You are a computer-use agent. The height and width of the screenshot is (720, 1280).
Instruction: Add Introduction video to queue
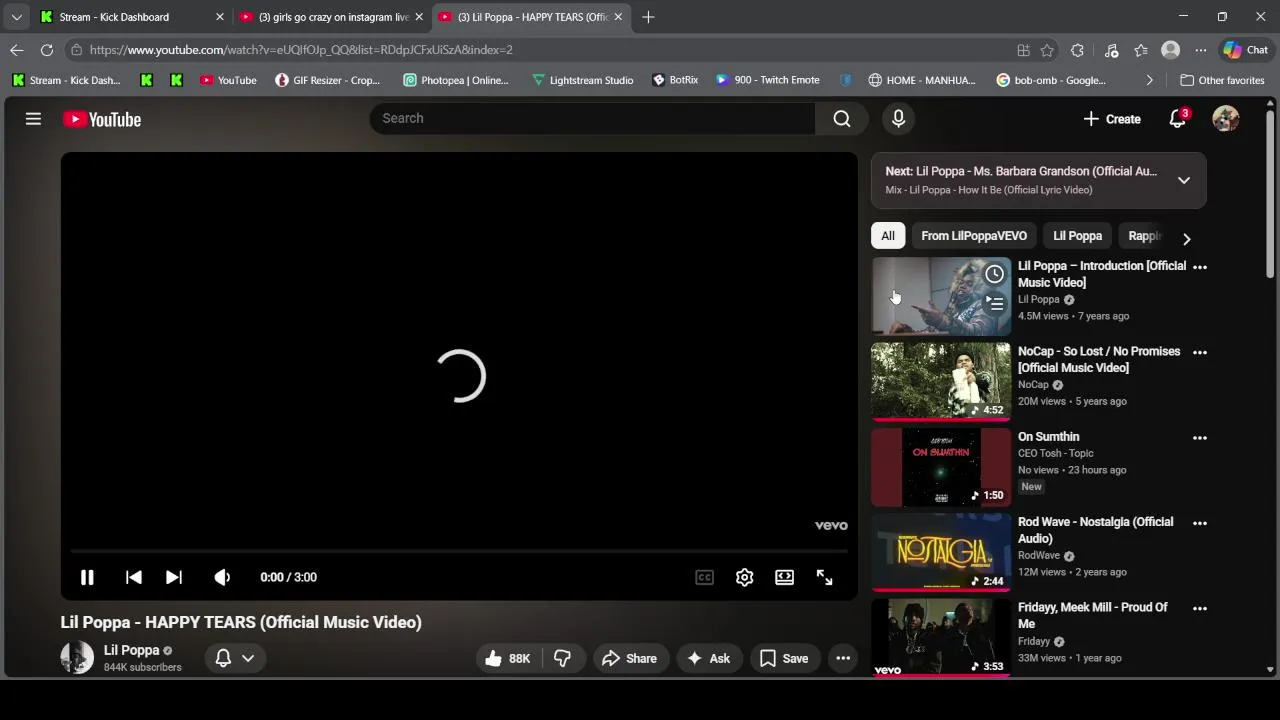coord(994,303)
